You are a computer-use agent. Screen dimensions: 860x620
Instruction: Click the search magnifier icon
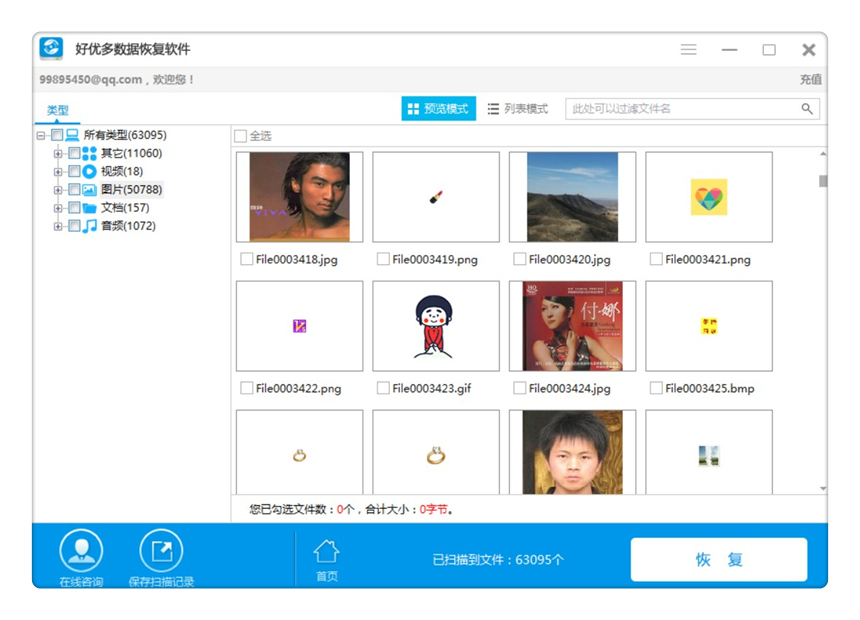point(807,108)
